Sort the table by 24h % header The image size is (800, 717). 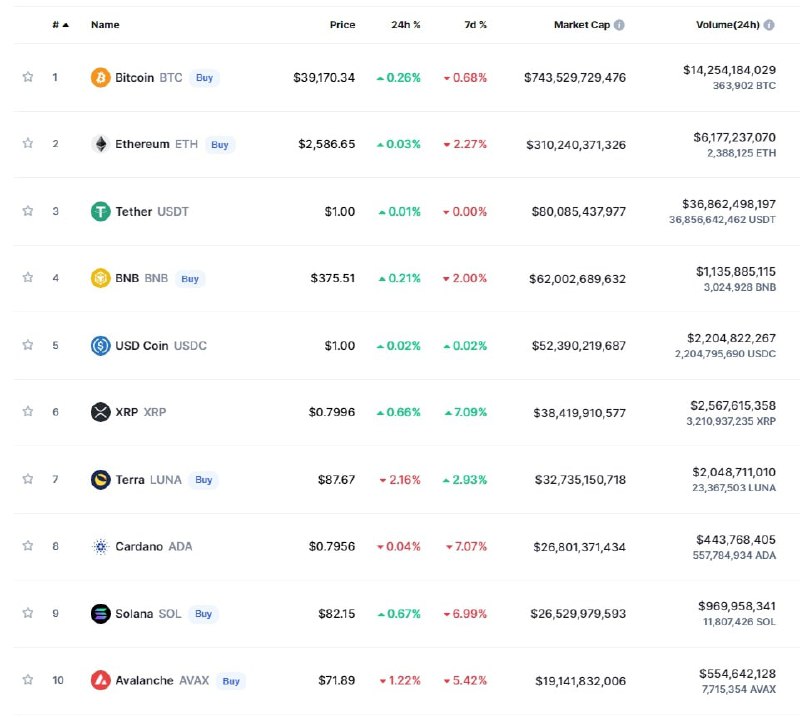(x=406, y=24)
